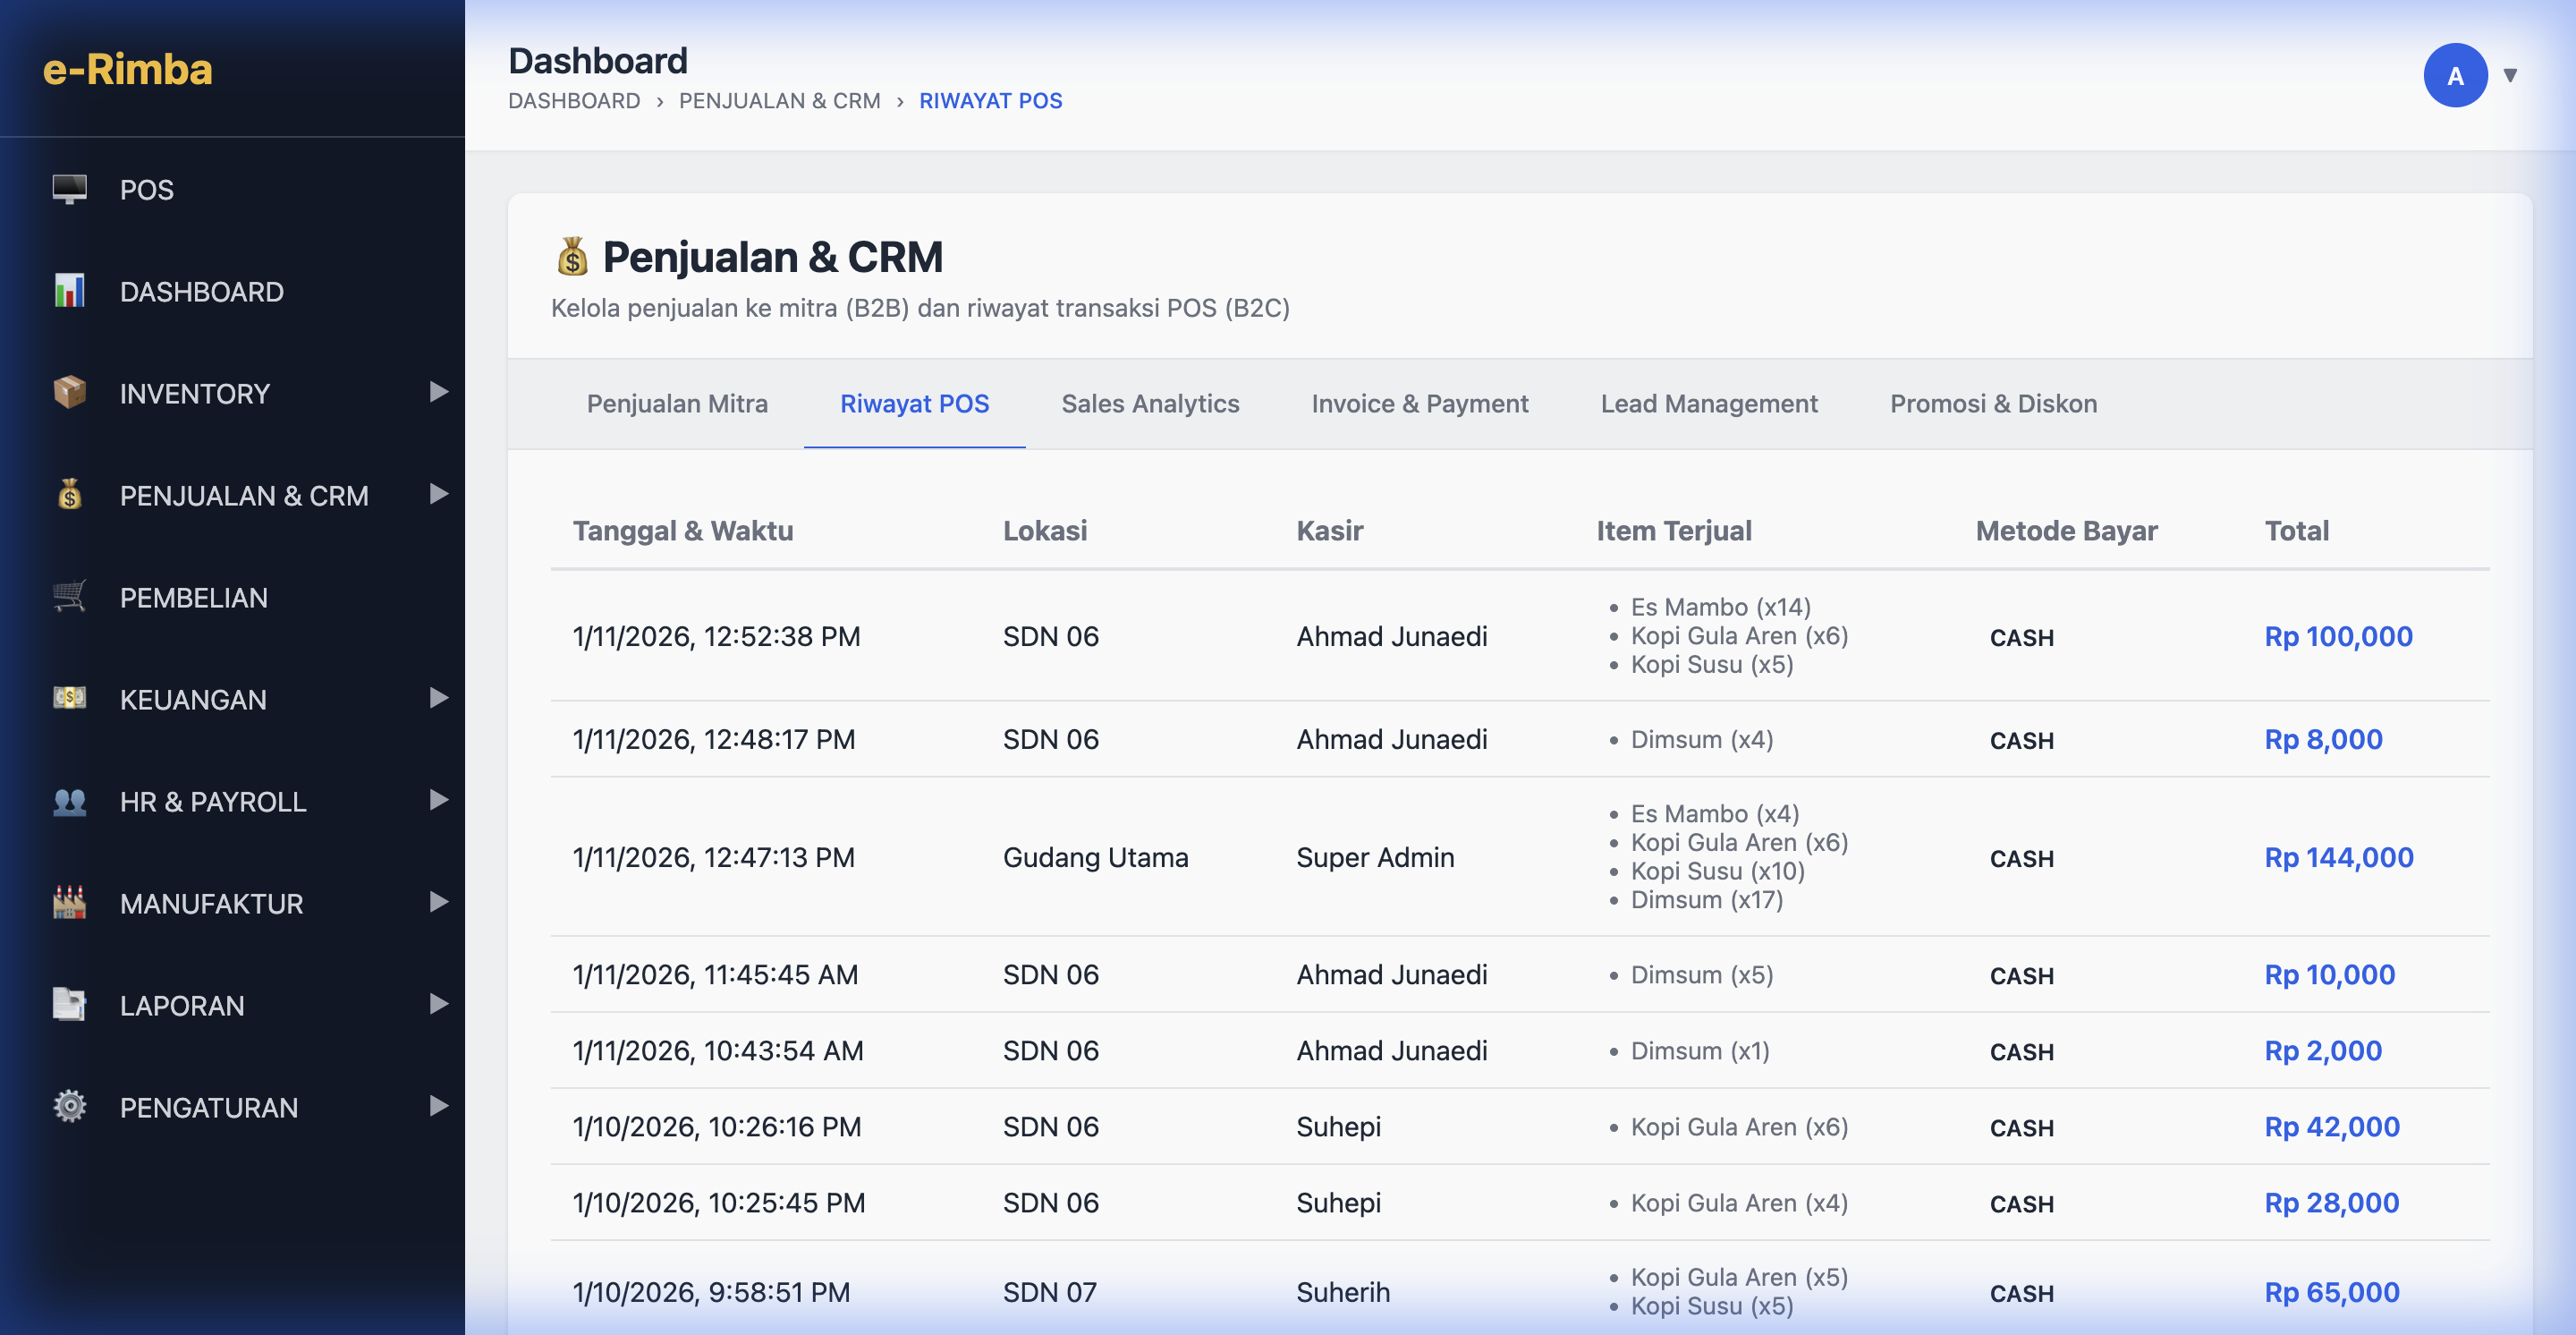Image resolution: width=2576 pixels, height=1335 pixels.
Task: Click the Manufaktur factory icon
Action: click(x=69, y=903)
